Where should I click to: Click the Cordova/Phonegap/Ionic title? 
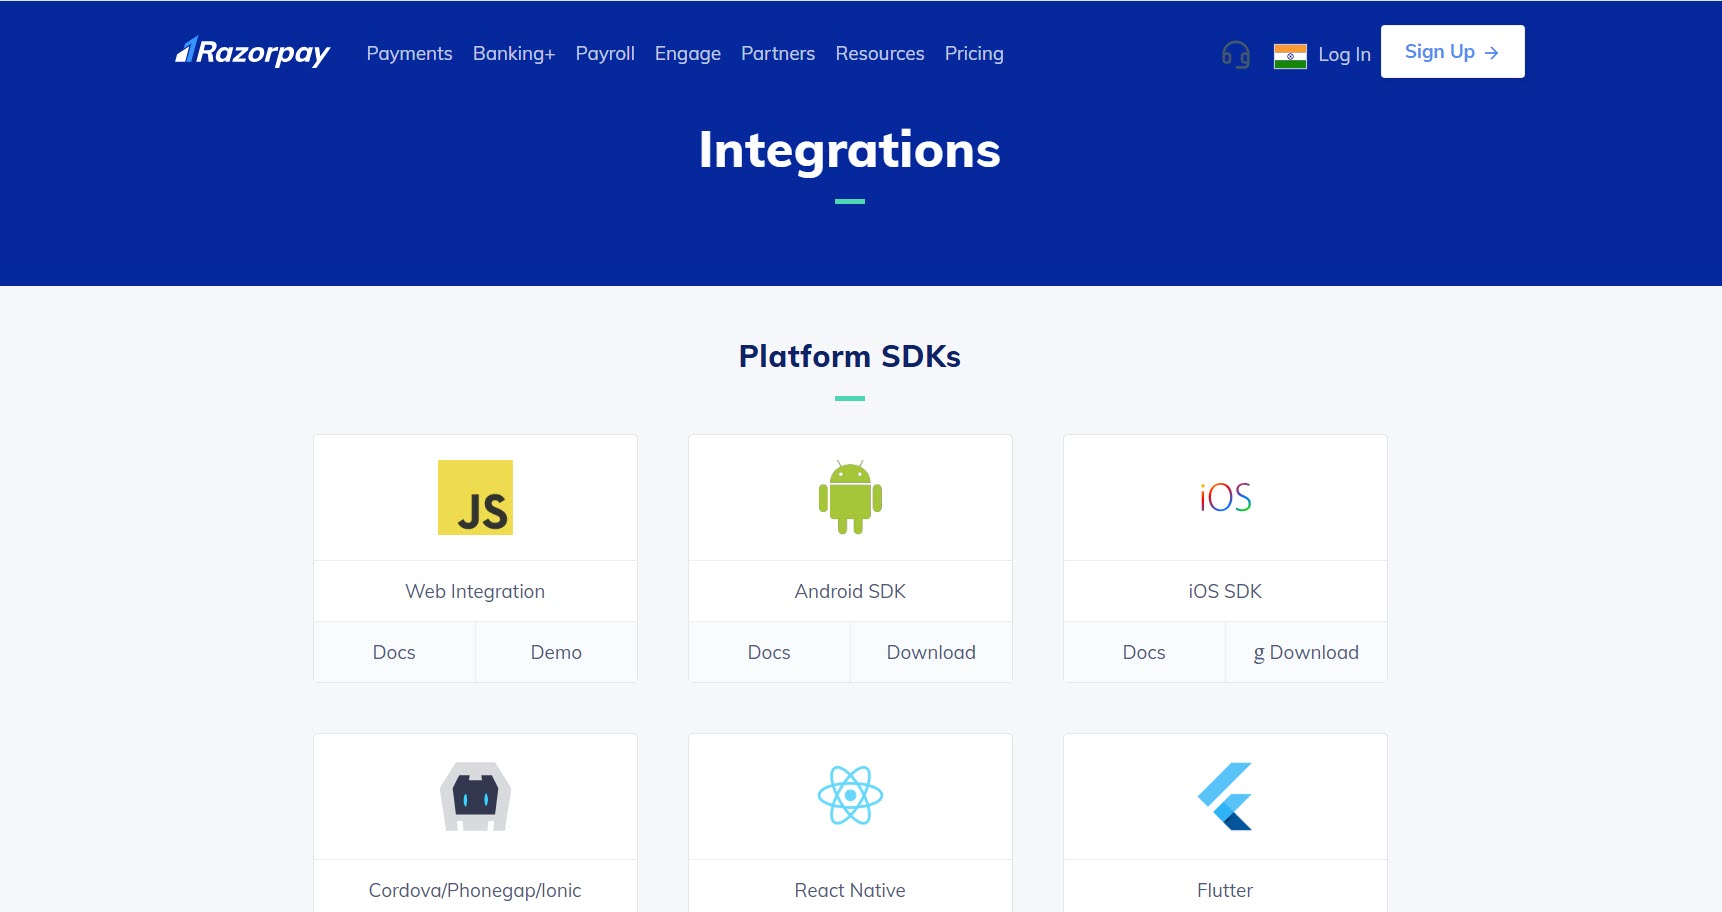[475, 890]
